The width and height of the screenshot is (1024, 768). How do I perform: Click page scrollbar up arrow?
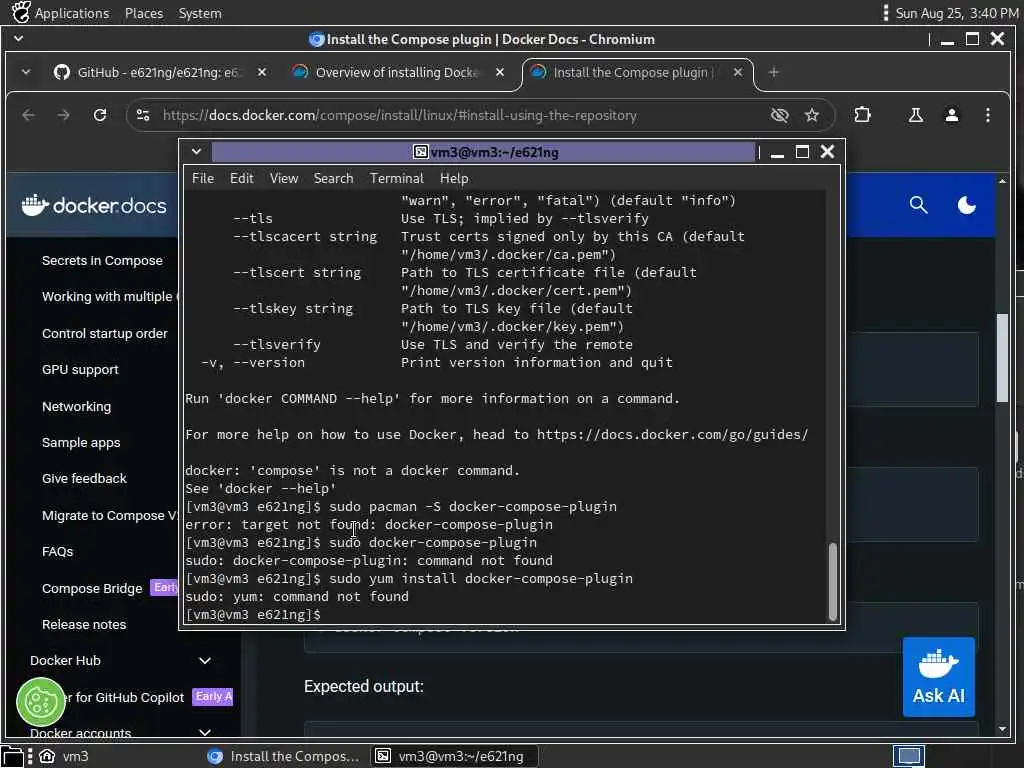pos(1002,181)
